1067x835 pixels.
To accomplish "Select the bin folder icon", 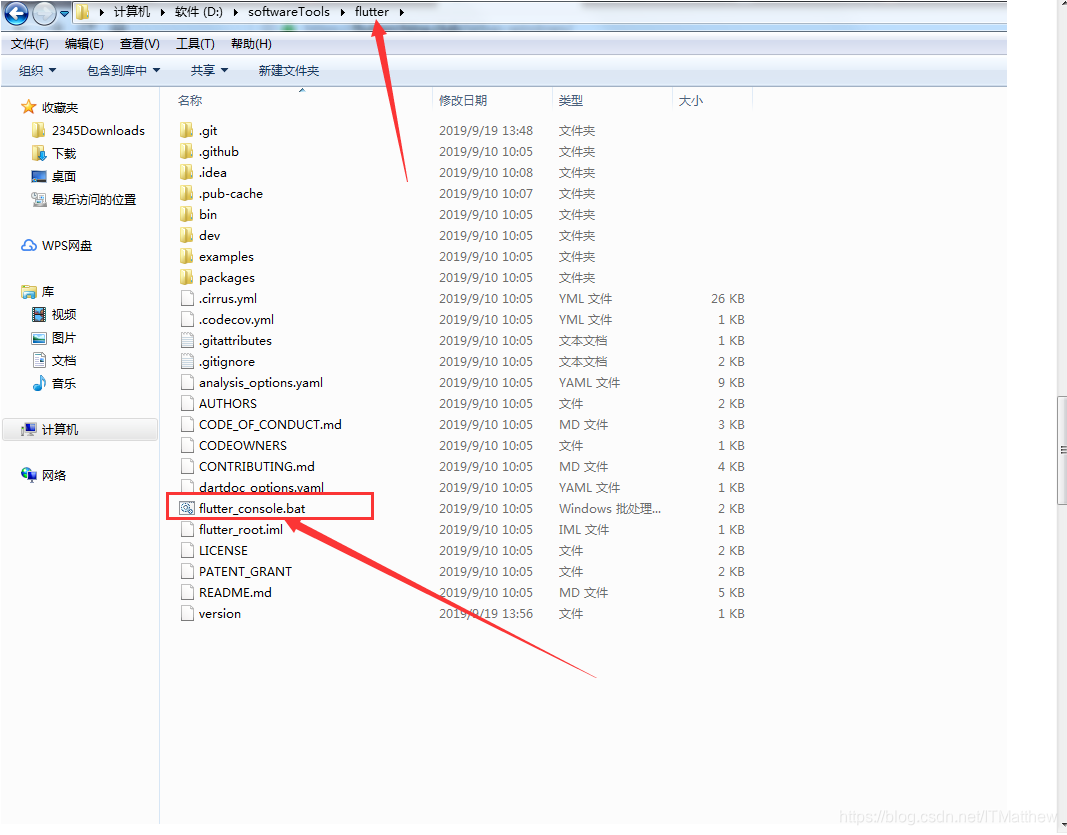I will pyautogui.click(x=186, y=214).
